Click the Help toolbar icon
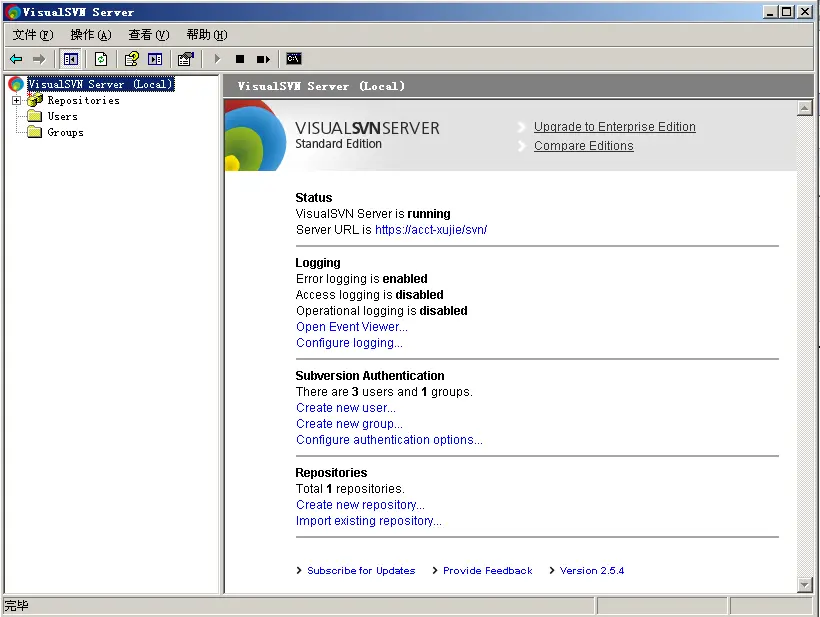Screen dimensions: 820x617 point(132,59)
